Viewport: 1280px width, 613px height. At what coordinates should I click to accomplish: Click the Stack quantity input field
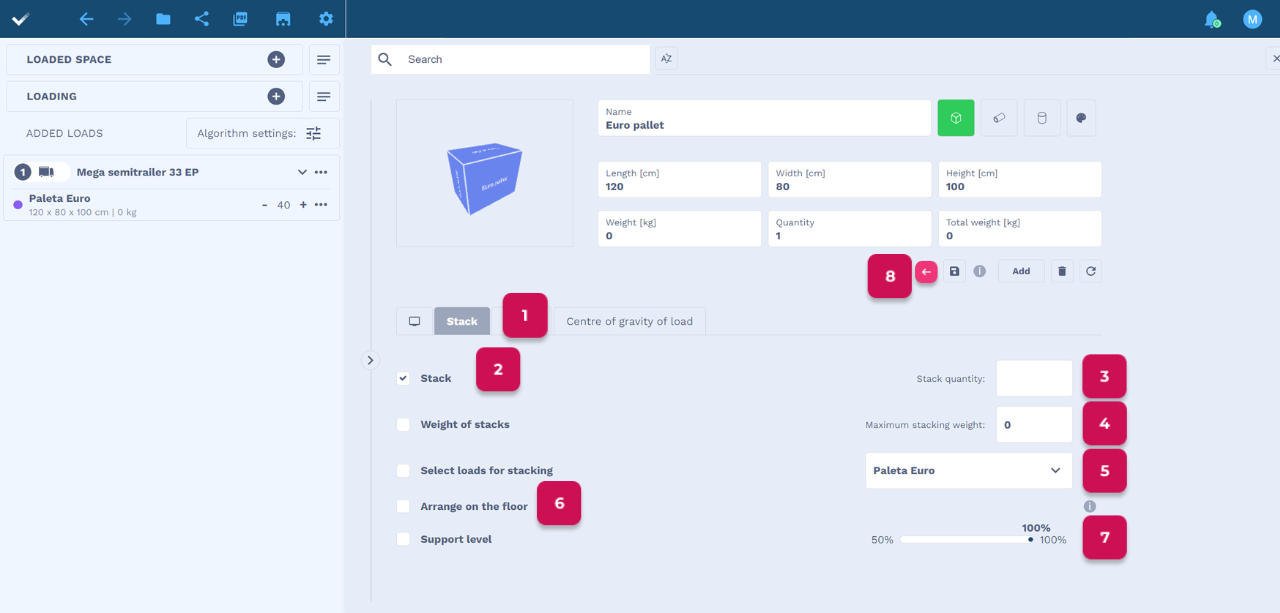point(1034,379)
